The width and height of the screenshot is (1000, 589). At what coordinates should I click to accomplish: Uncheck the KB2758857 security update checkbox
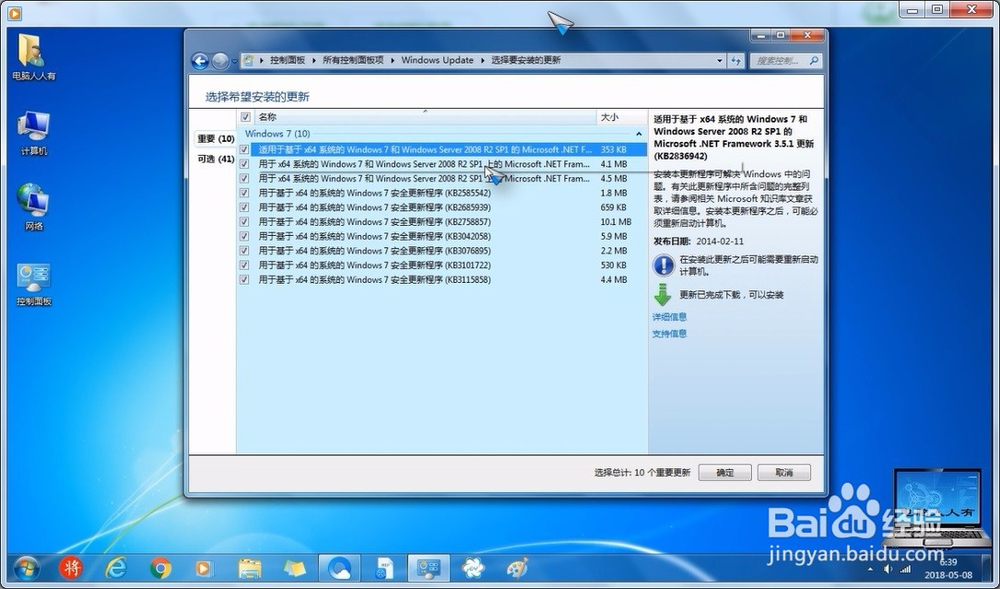pyautogui.click(x=244, y=222)
